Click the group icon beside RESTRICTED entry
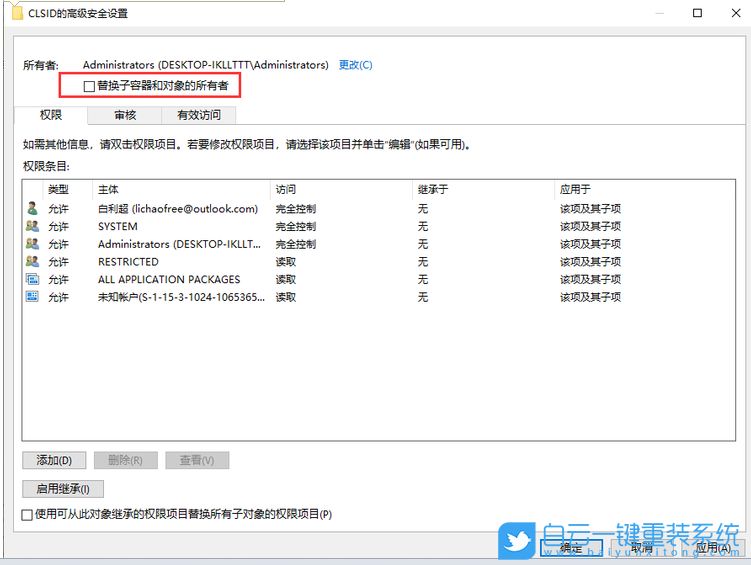The height and width of the screenshot is (565, 751). 32,261
